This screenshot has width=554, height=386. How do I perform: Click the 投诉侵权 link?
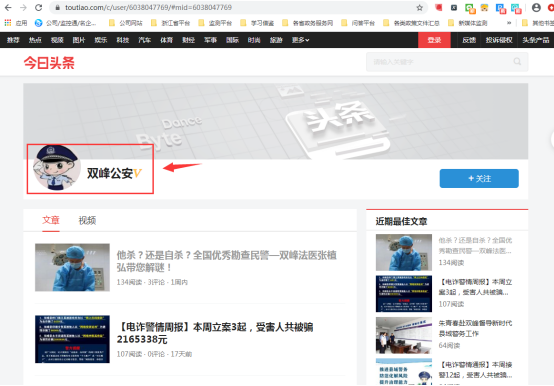click(499, 40)
